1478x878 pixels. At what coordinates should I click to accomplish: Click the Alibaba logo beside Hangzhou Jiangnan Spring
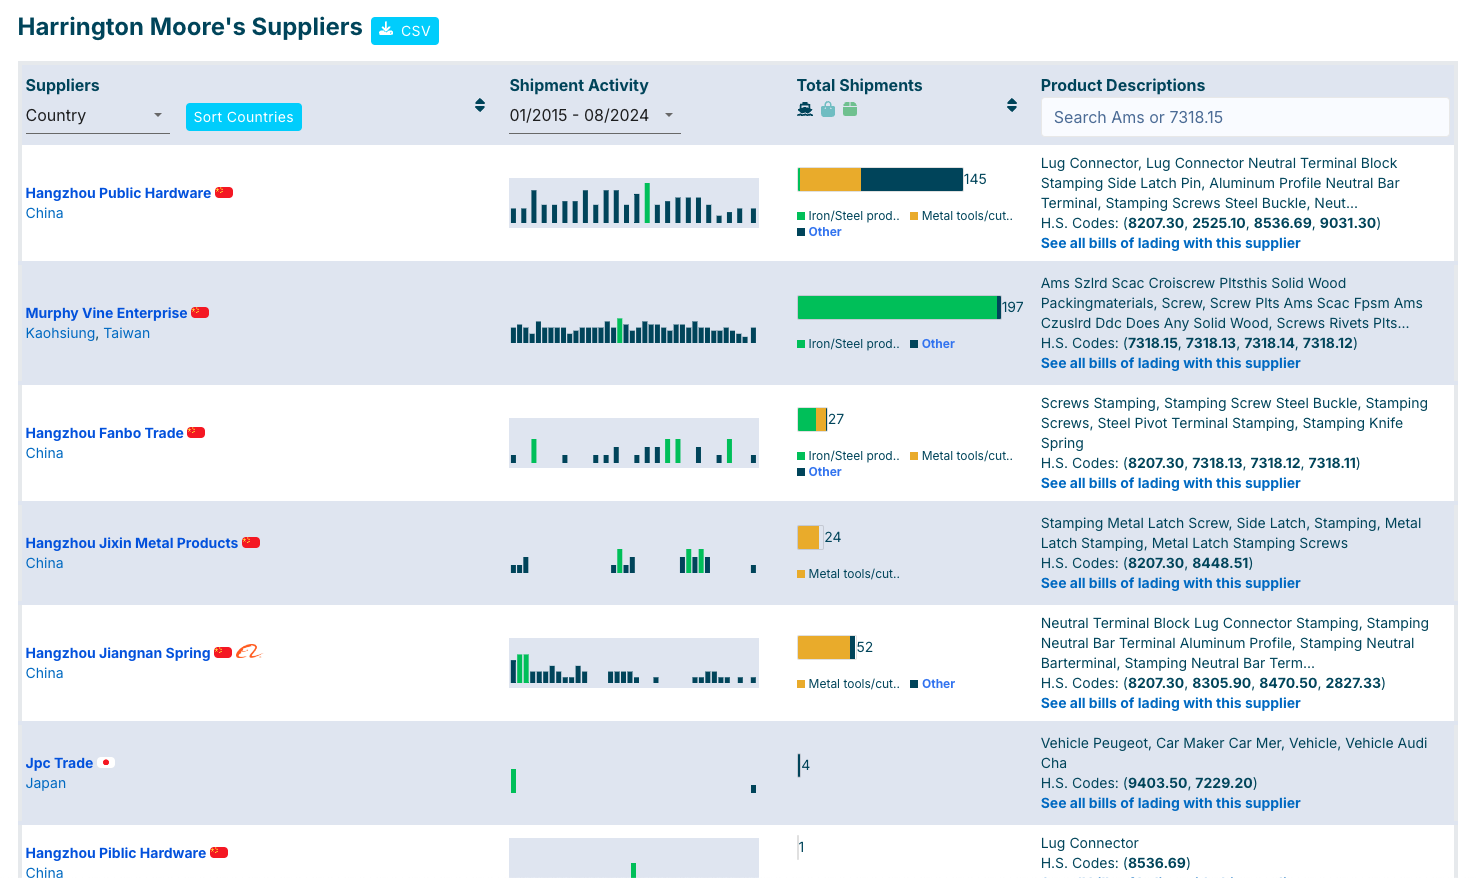click(248, 652)
